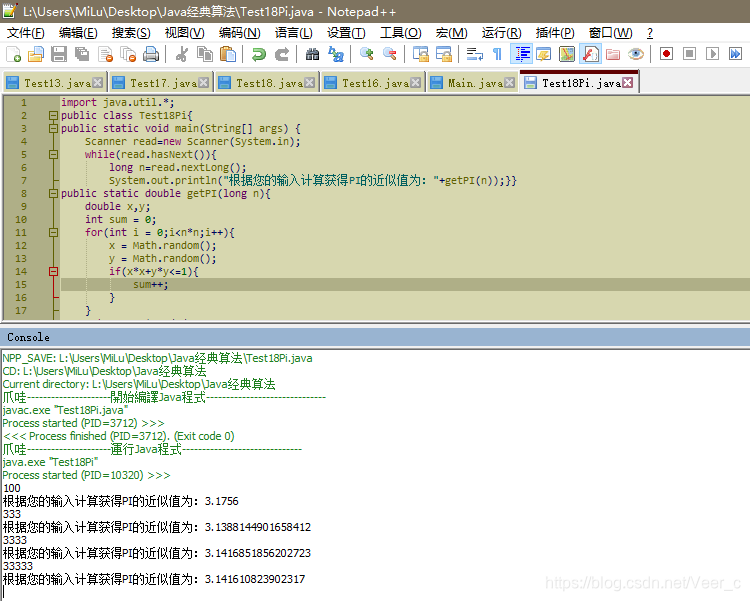
Task: Toggle indent guide toolbar button
Action: pos(521,54)
